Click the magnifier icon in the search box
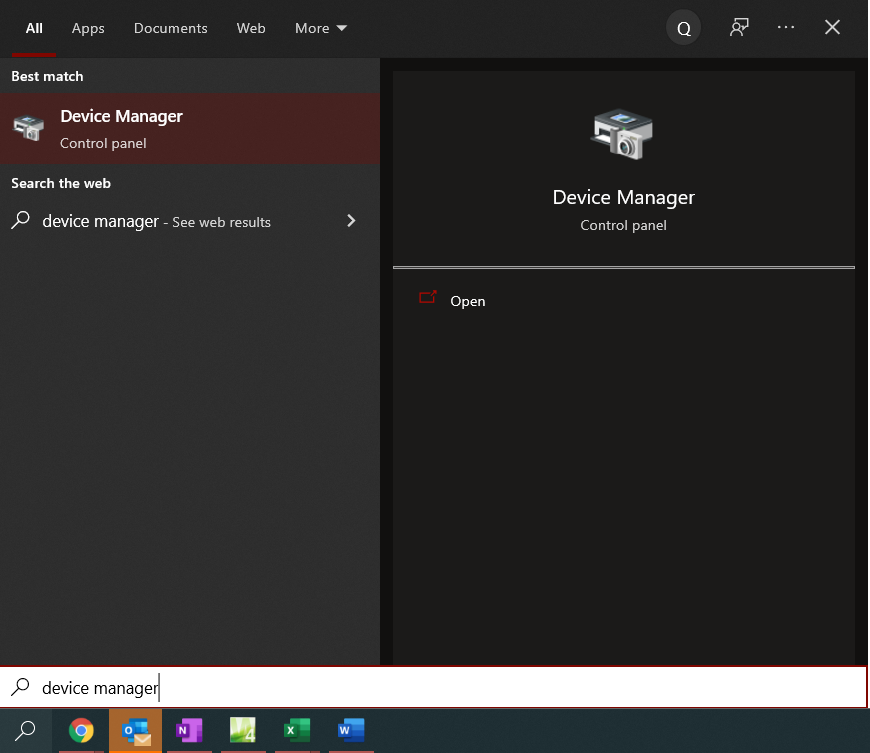 [x=19, y=687]
